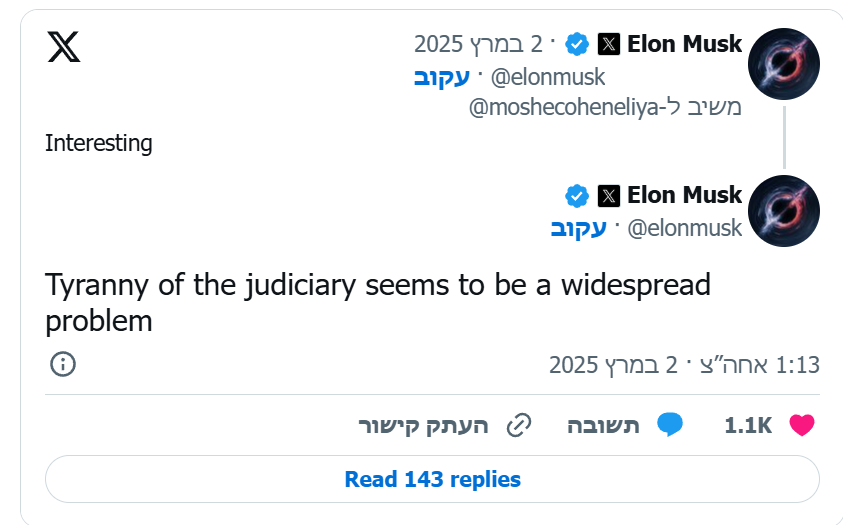Image resolution: width=843 pixels, height=525 pixels.
Task: Click the reply speech bubble icon
Action: tap(669, 425)
